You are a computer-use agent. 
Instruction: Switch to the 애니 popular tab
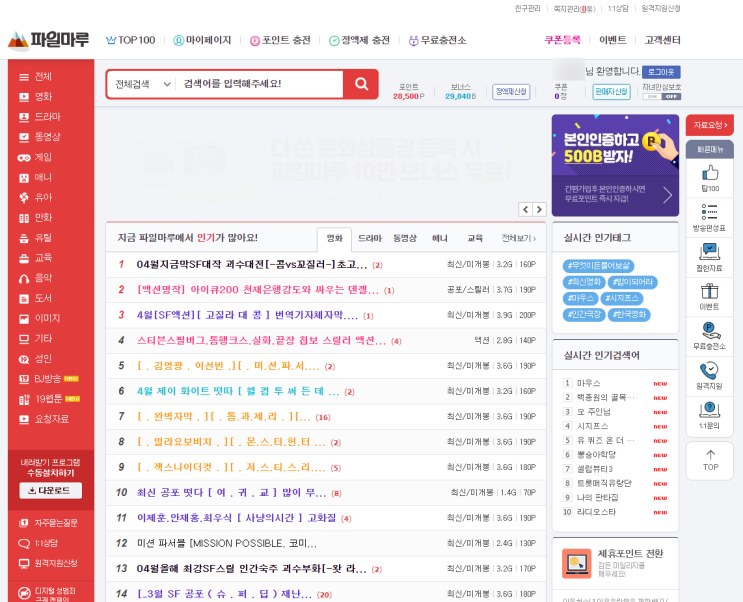tap(440, 238)
